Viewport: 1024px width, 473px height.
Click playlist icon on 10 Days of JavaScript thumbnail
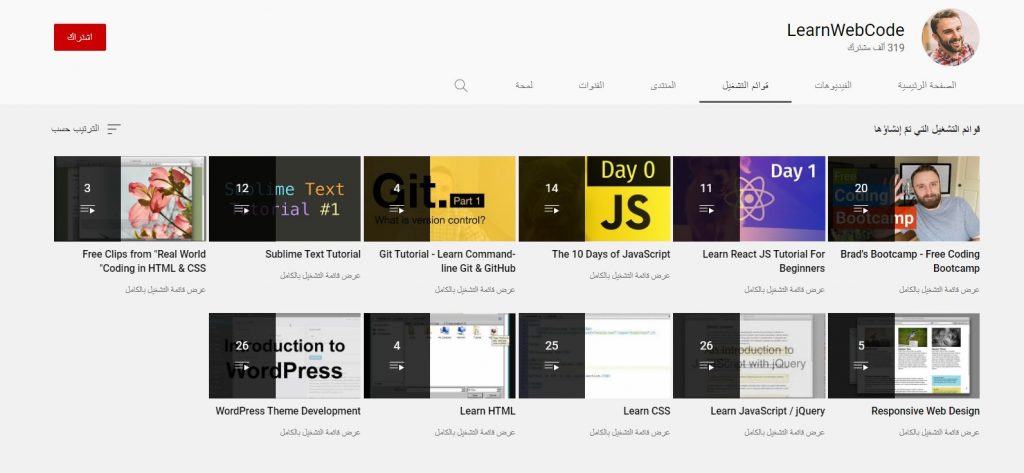552,210
